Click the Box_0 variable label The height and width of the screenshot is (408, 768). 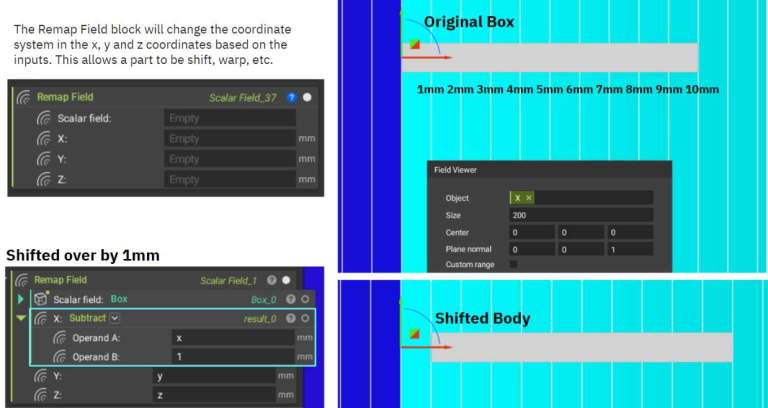(x=264, y=299)
